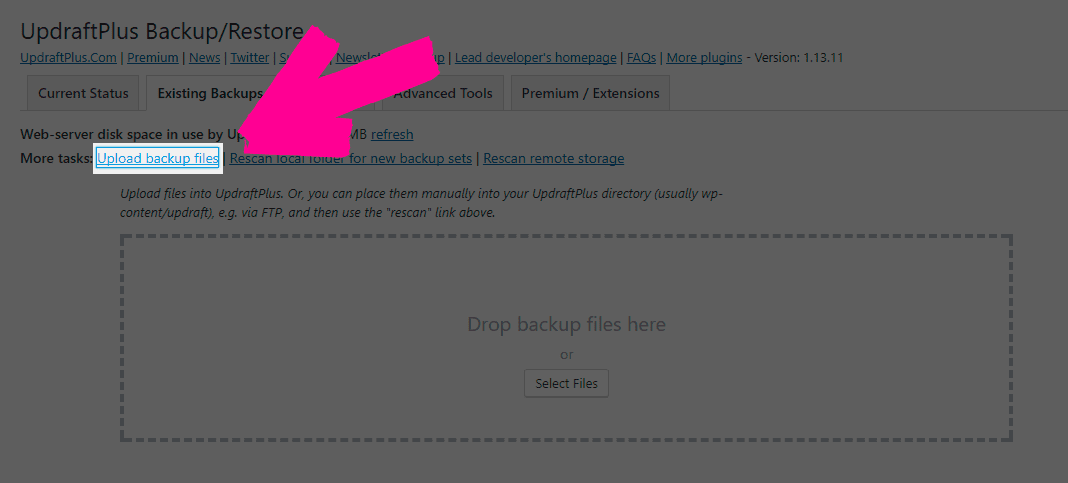Go to Premium / Extensions tab
Image resolution: width=1068 pixels, height=483 pixels.
(590, 93)
